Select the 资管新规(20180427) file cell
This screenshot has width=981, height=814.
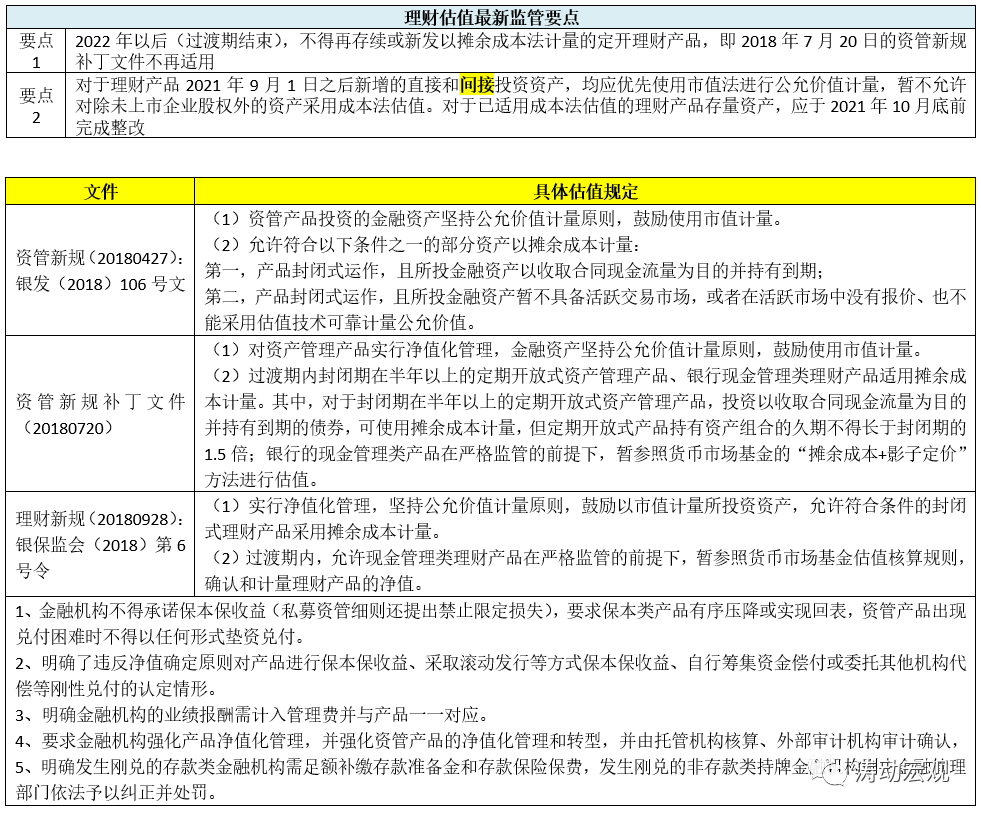click(100, 270)
